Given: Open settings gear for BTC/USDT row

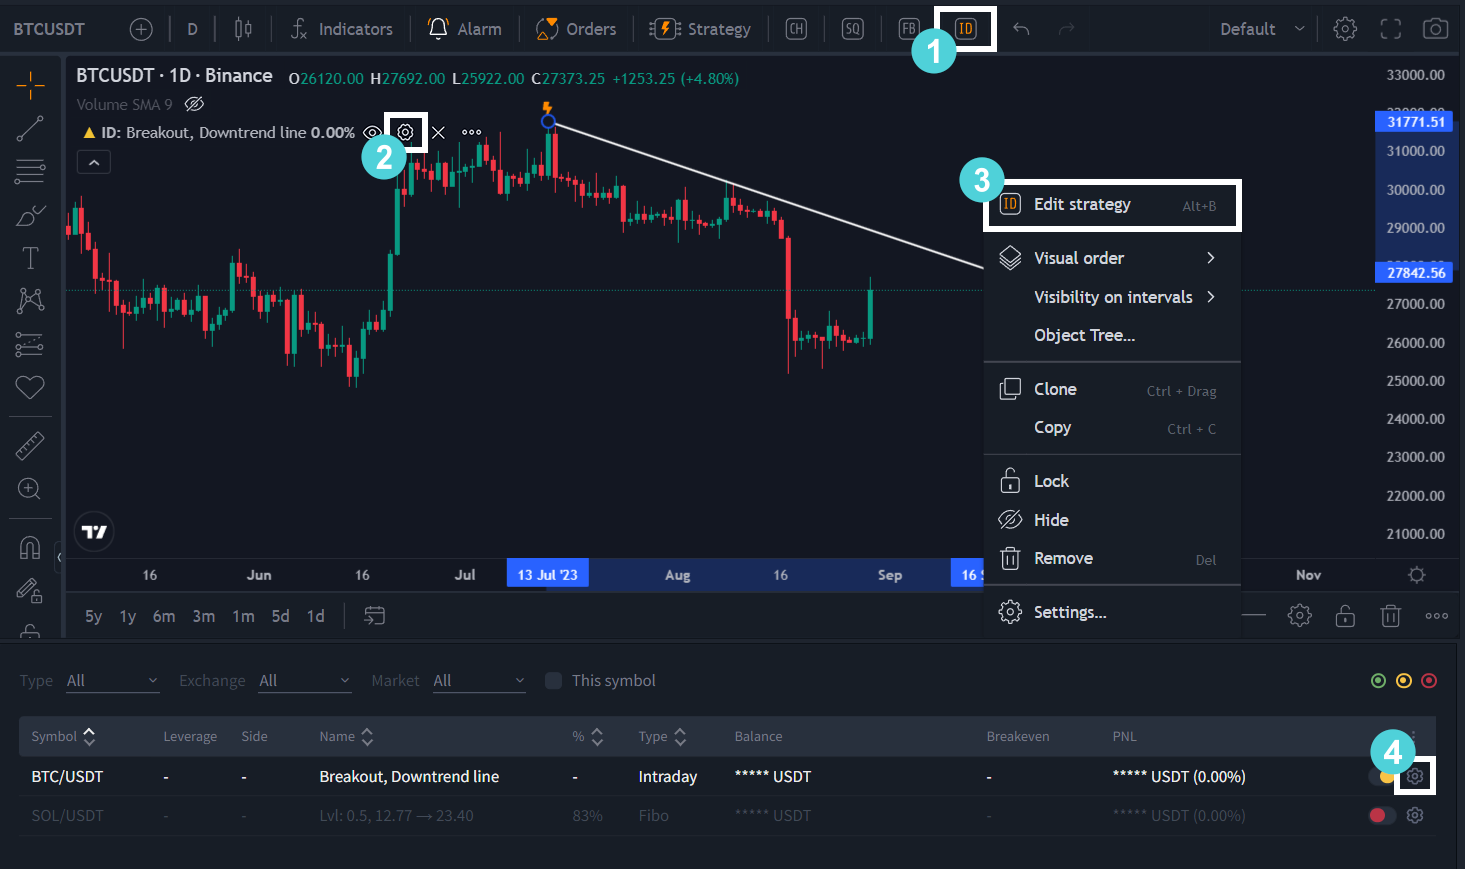Looking at the screenshot, I should [x=1415, y=776].
